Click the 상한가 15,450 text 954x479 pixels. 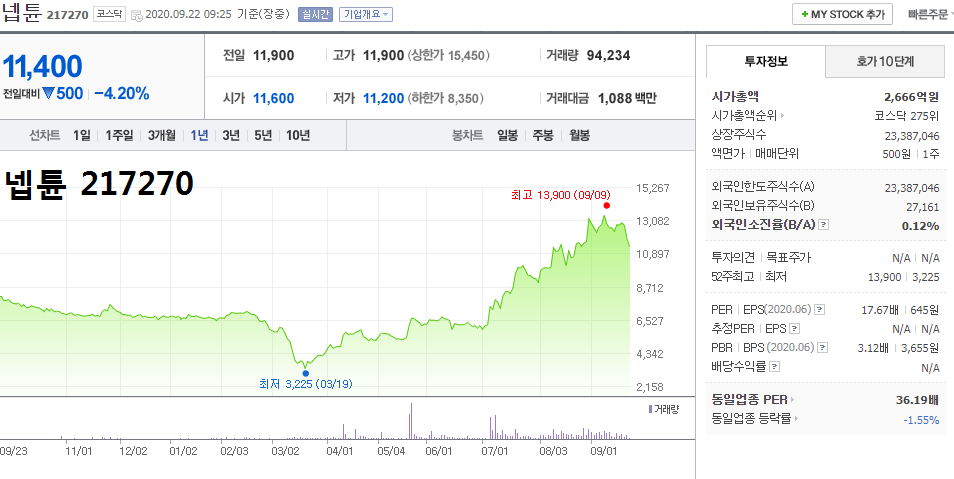[448, 55]
